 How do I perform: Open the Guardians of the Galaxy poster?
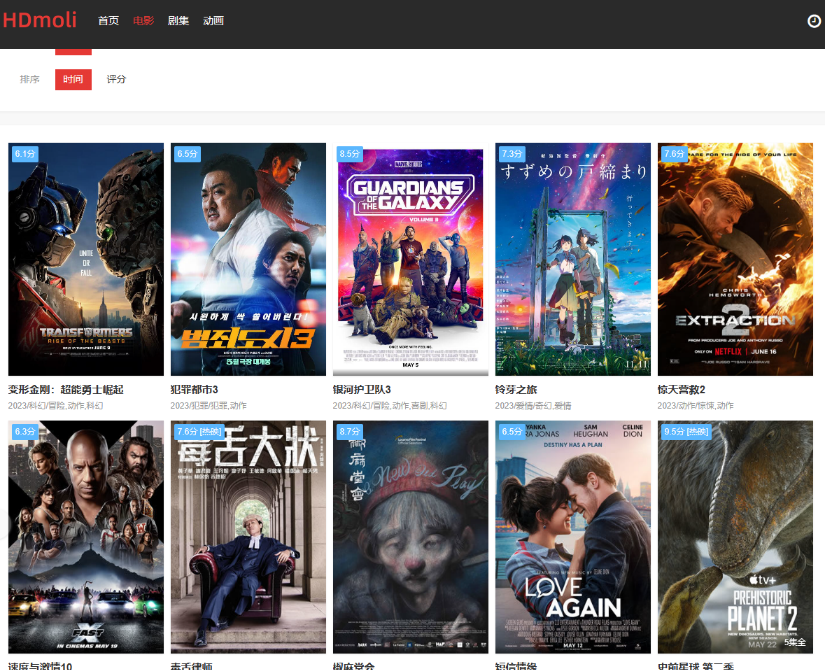pyautogui.click(x=410, y=259)
